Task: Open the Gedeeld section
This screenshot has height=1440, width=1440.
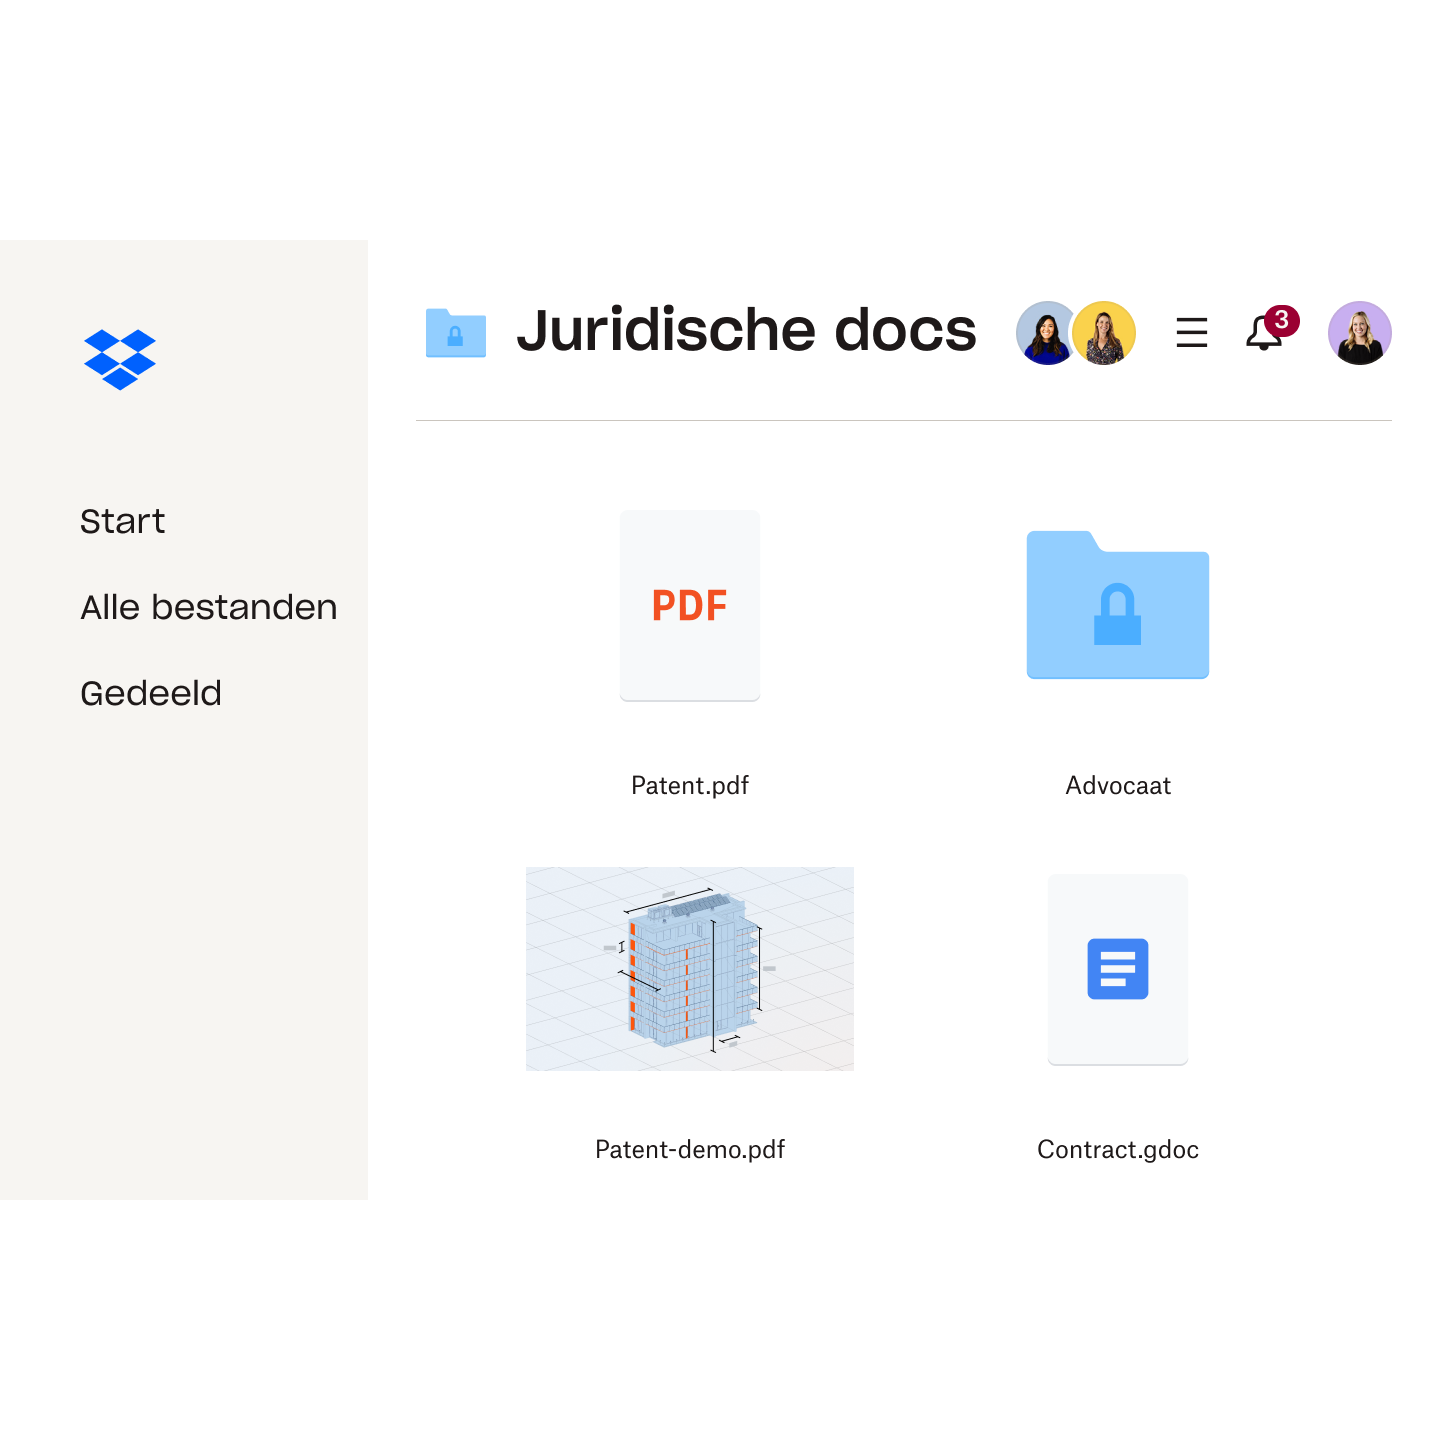Action: [x=150, y=693]
